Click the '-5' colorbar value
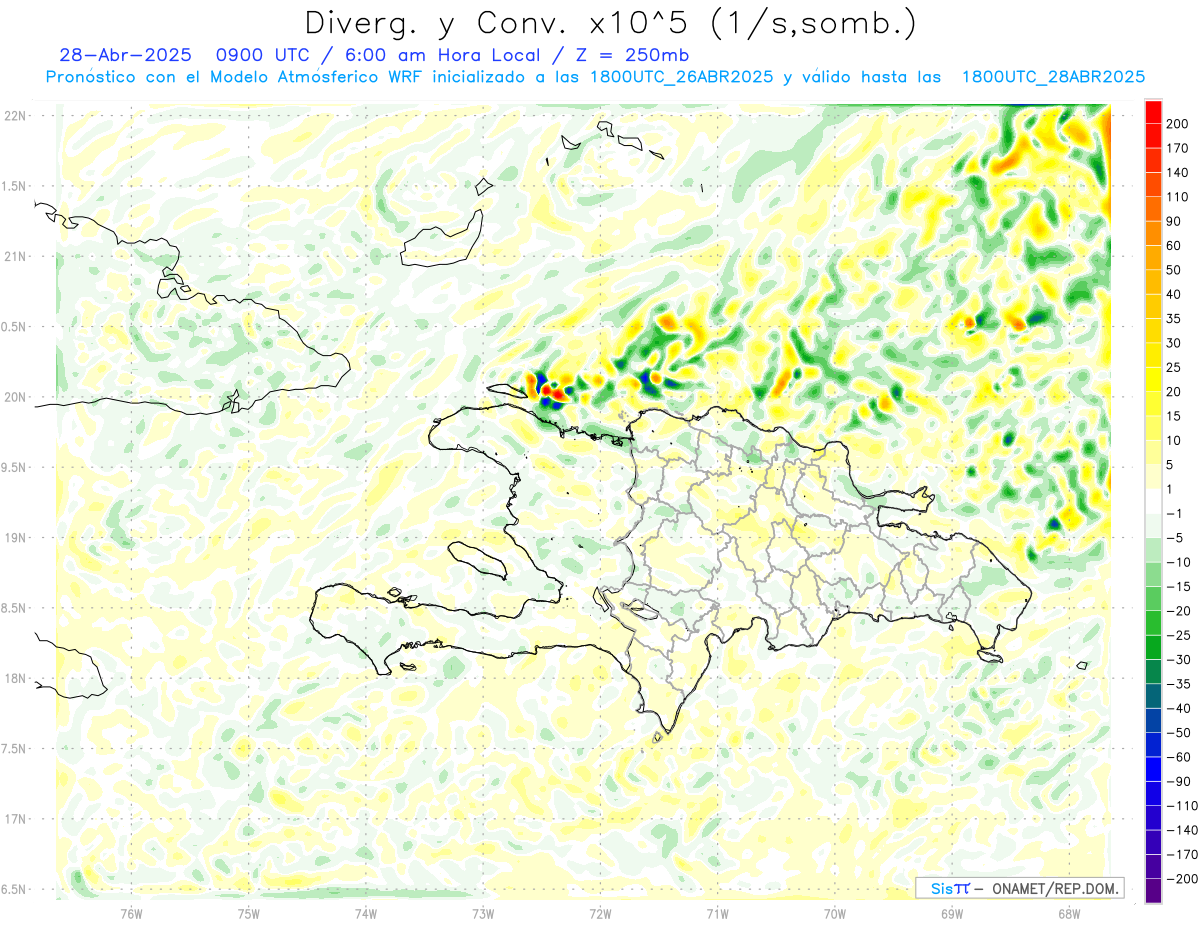This screenshot has width=1200, height=927. [x=1176, y=538]
